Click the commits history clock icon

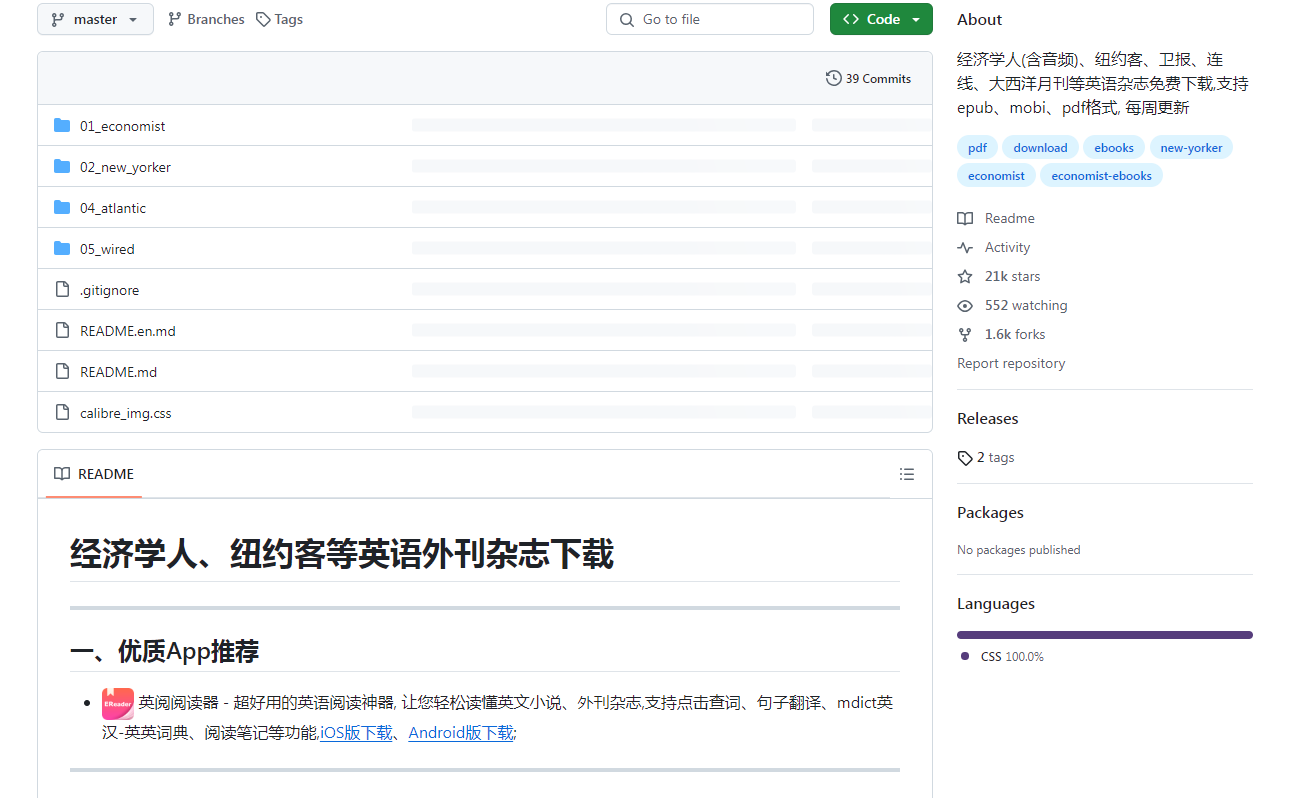coord(833,78)
